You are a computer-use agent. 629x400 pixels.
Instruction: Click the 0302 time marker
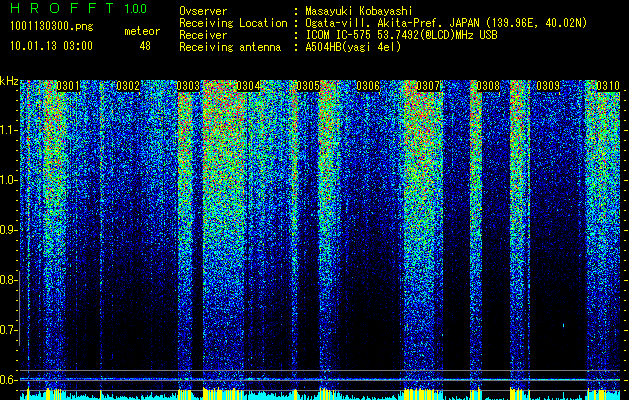128,86
